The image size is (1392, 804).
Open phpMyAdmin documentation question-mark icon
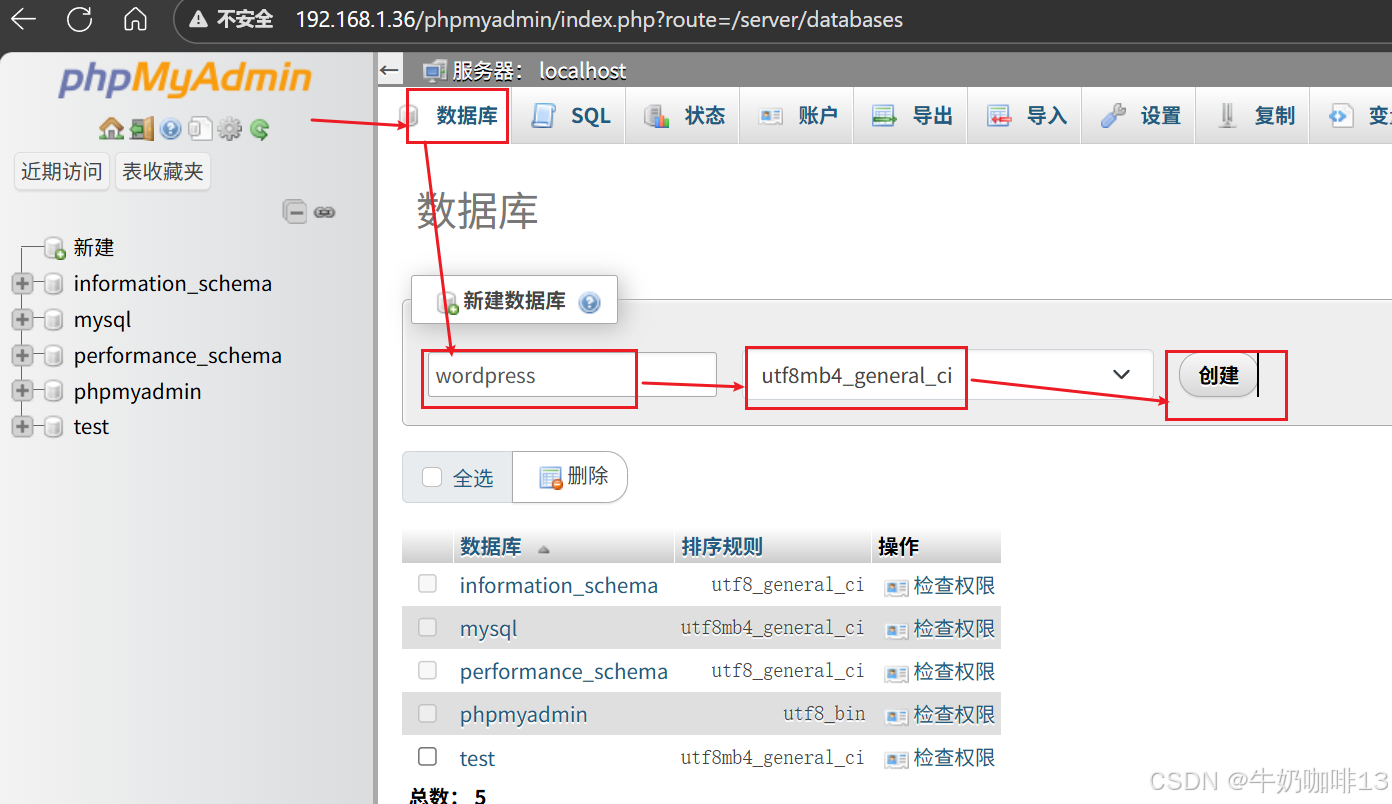pyautogui.click(x=171, y=129)
